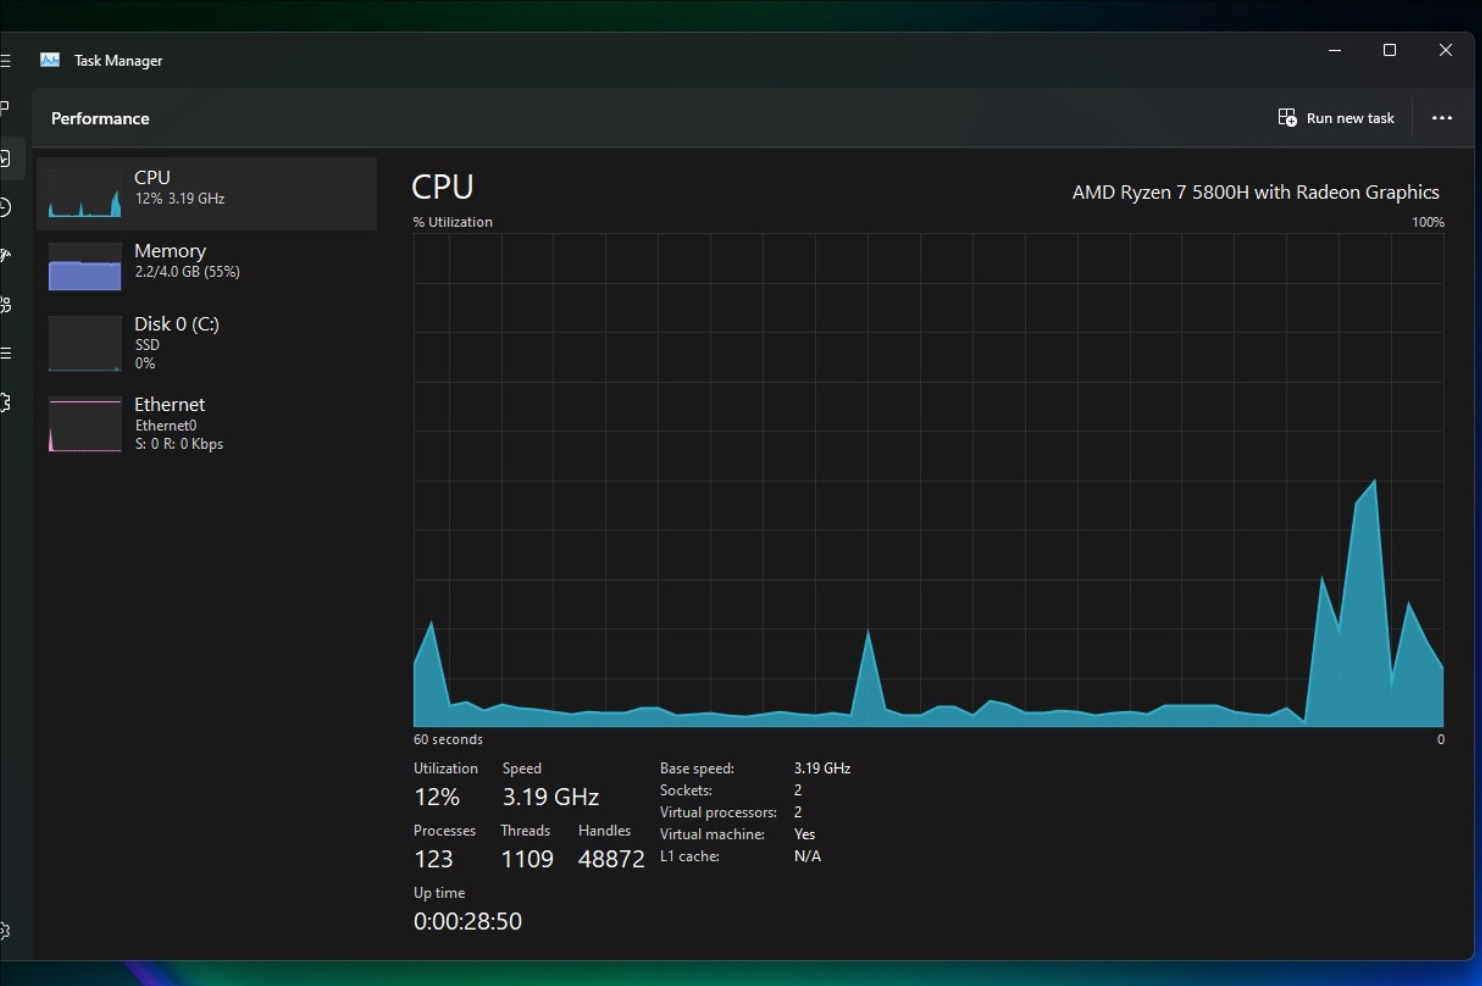Close the Task Manager window
Screen dimensions: 1482x986
coord(1445,50)
